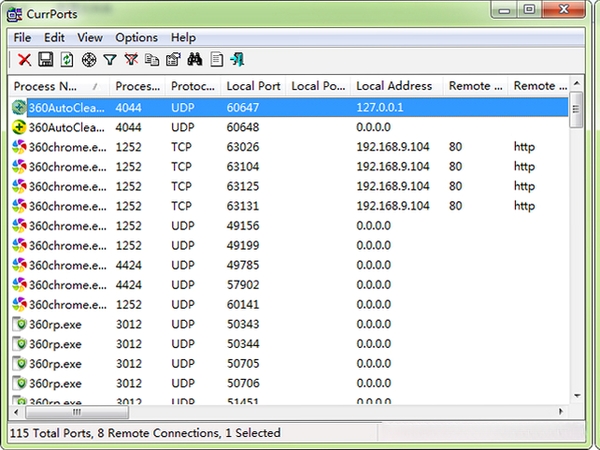Select selected row with local port 60647

(290, 108)
